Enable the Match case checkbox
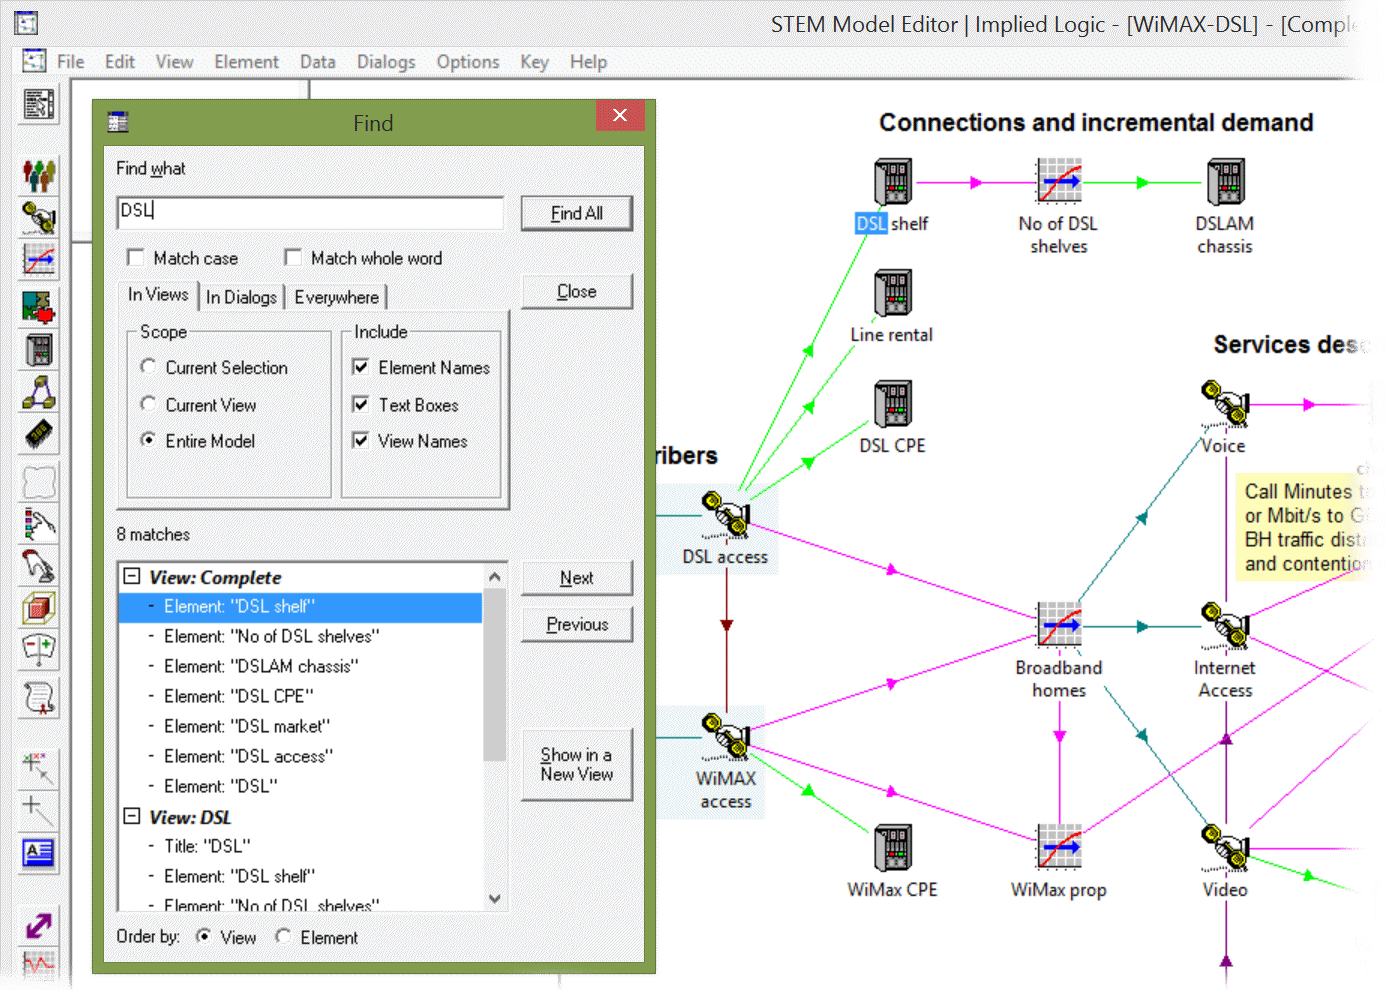 [x=135, y=258]
